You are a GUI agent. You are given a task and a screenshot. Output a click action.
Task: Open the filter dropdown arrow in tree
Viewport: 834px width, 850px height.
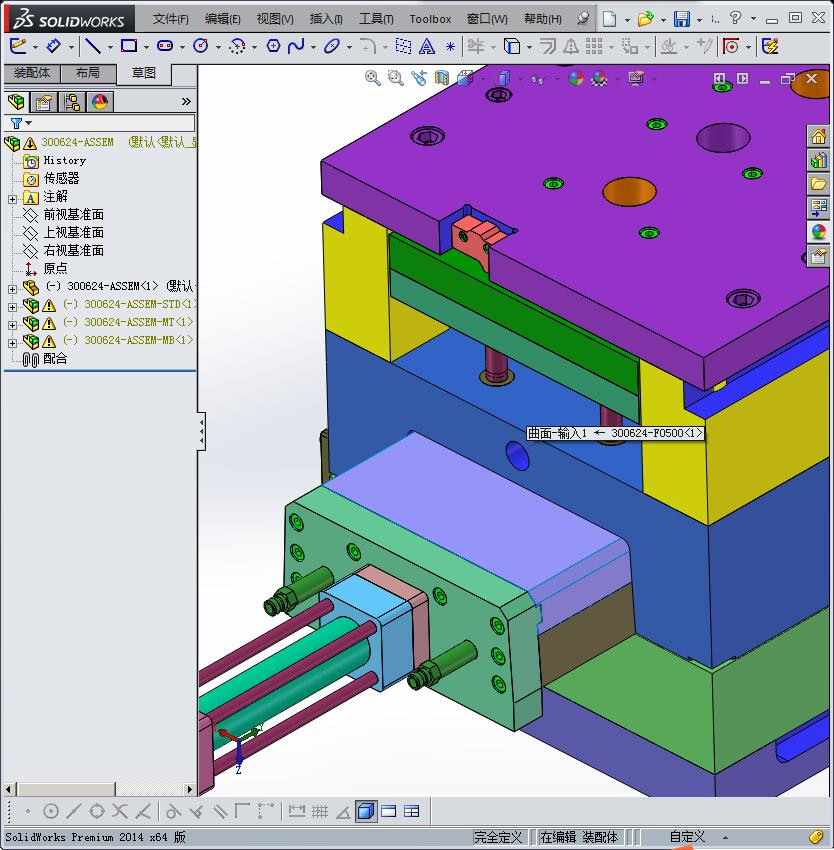[x=29, y=123]
